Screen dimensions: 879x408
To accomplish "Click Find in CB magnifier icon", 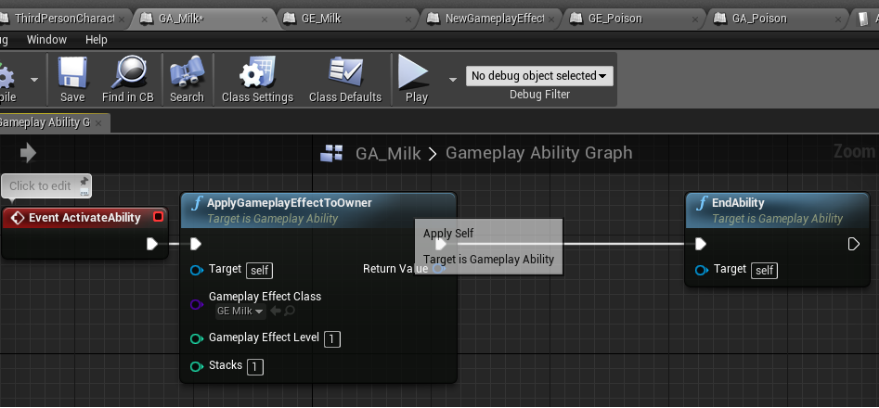I will [x=128, y=73].
